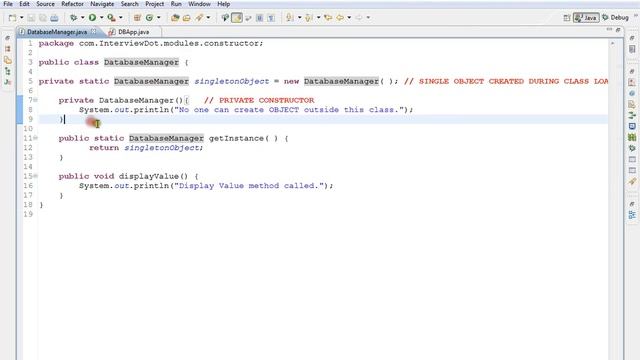Open green grid view icon in right sidebar
640x360 pixels.
click(632, 138)
